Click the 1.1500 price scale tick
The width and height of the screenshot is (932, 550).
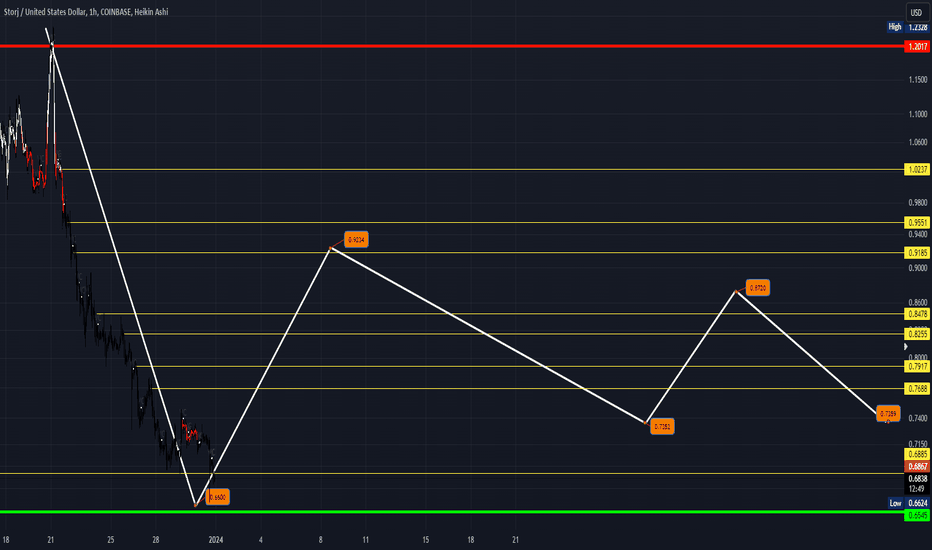coord(918,80)
